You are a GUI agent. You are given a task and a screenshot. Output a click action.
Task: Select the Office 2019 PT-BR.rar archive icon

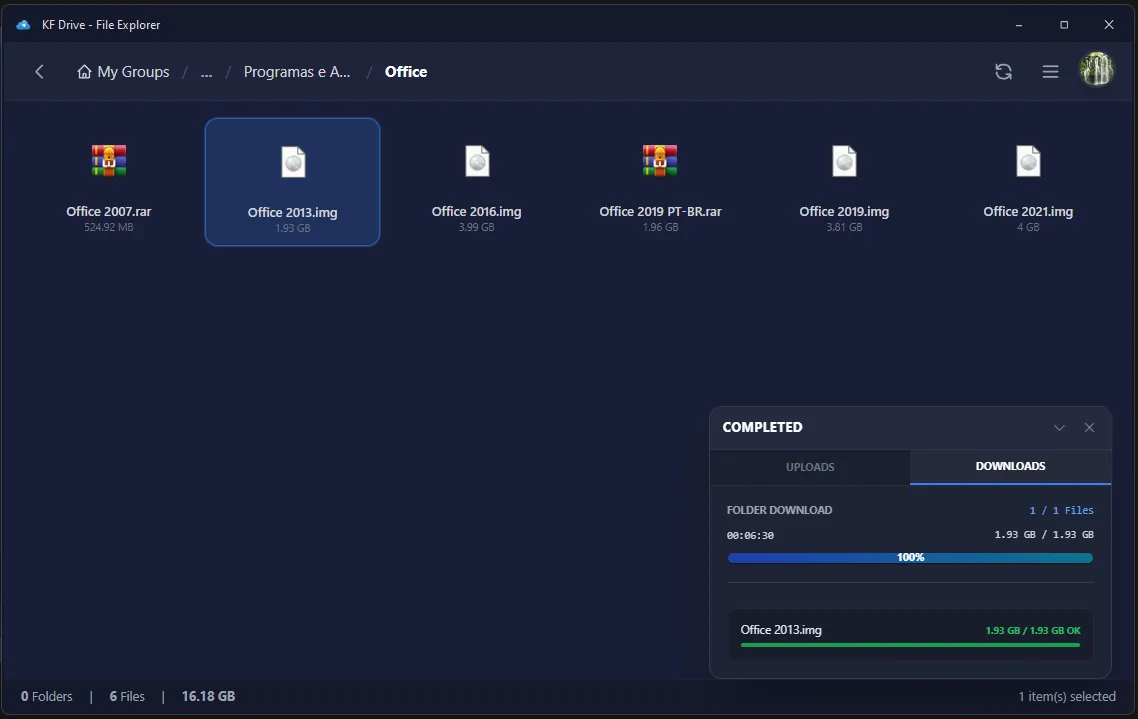click(x=660, y=160)
